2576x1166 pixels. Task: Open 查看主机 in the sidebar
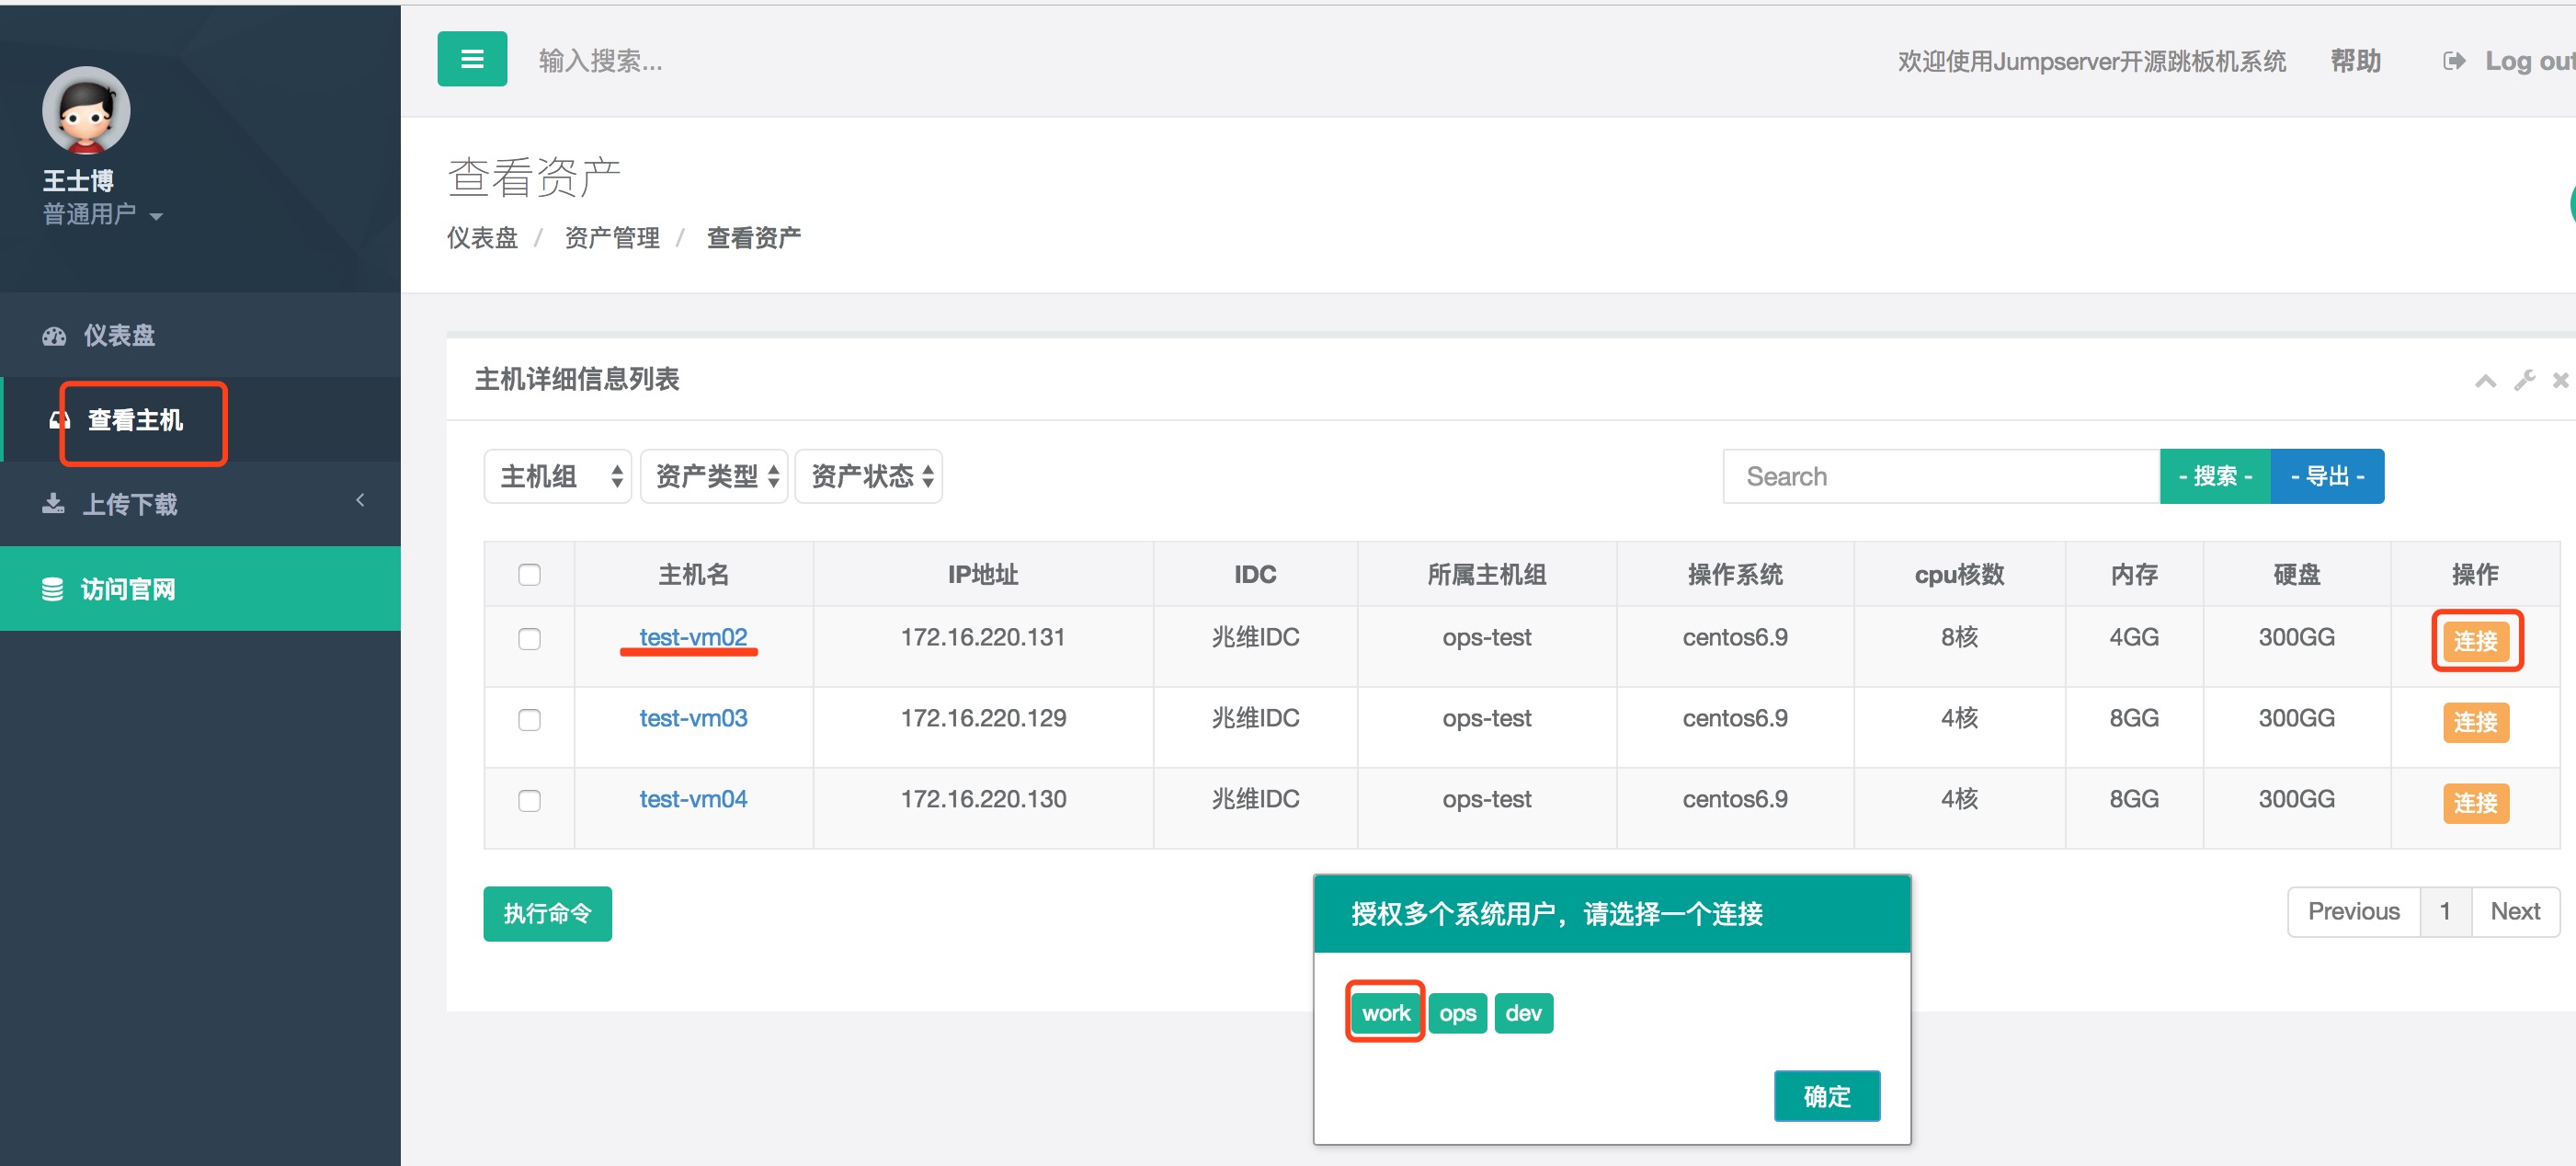pyautogui.click(x=135, y=420)
